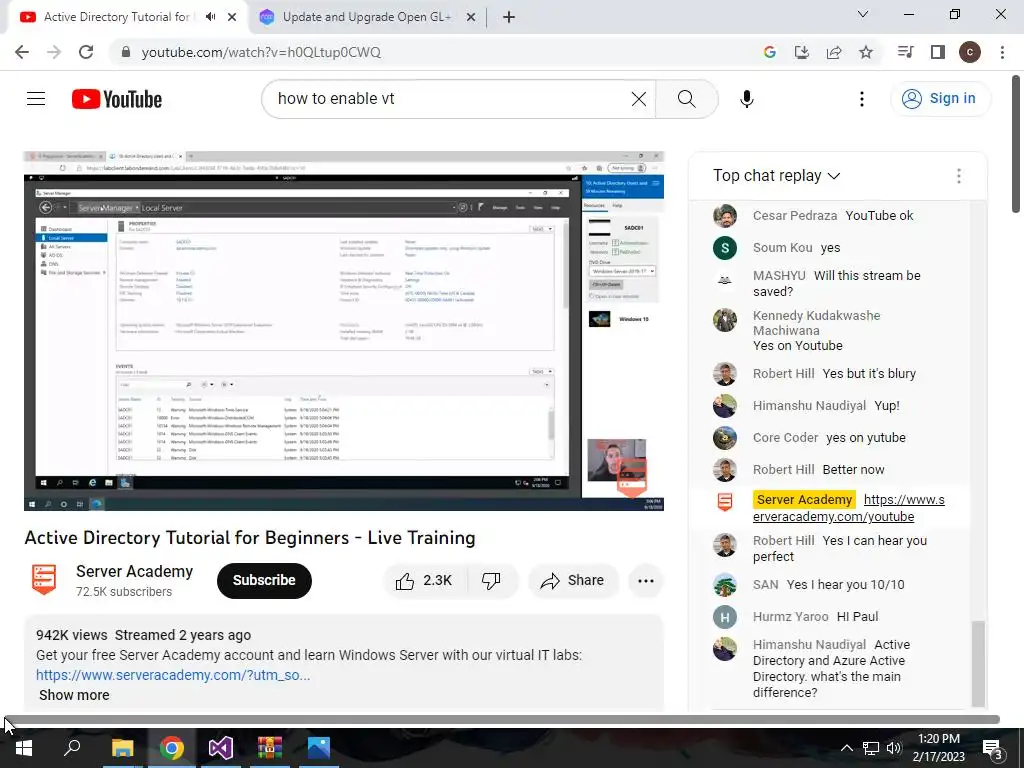The height and width of the screenshot is (768, 1024).
Task: Click the install app icon in address bar
Action: [x=802, y=52]
